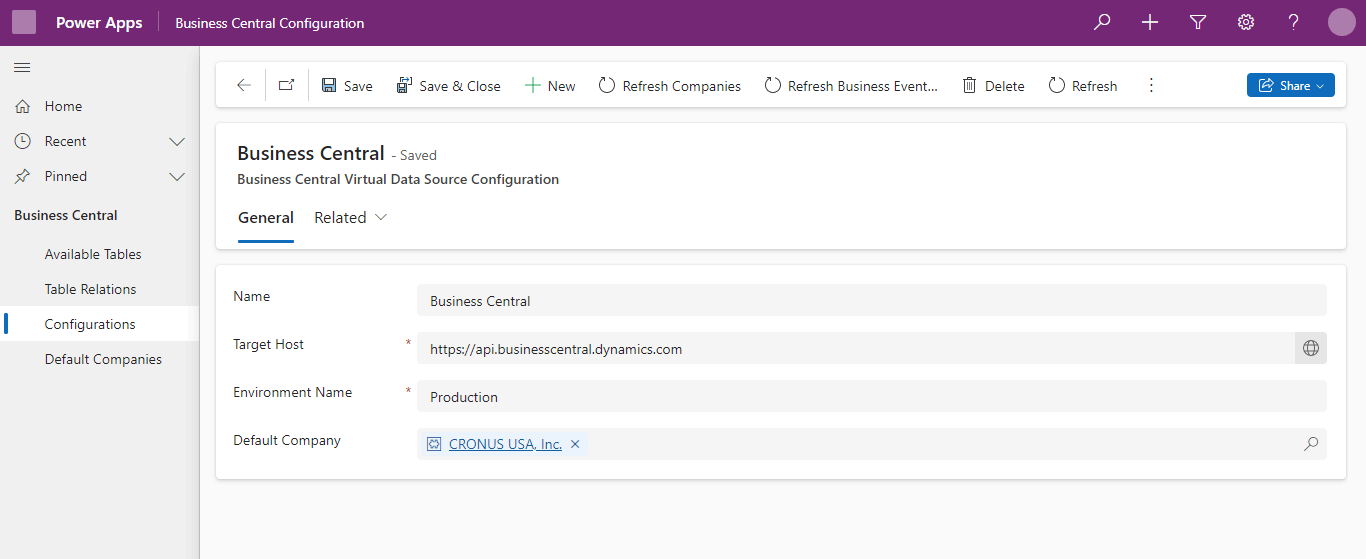Viewport: 1366px width, 559px height.
Task: Click the help question mark icon
Action: point(1294,22)
